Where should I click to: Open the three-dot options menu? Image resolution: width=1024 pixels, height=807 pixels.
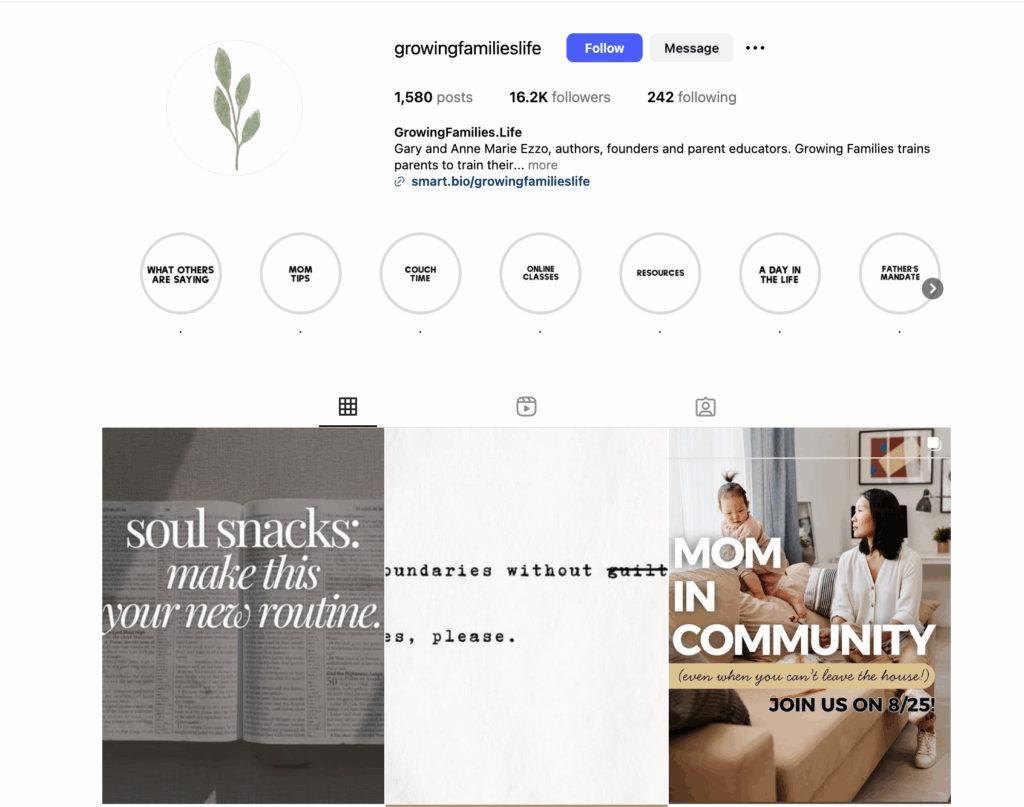pyautogui.click(x=755, y=48)
